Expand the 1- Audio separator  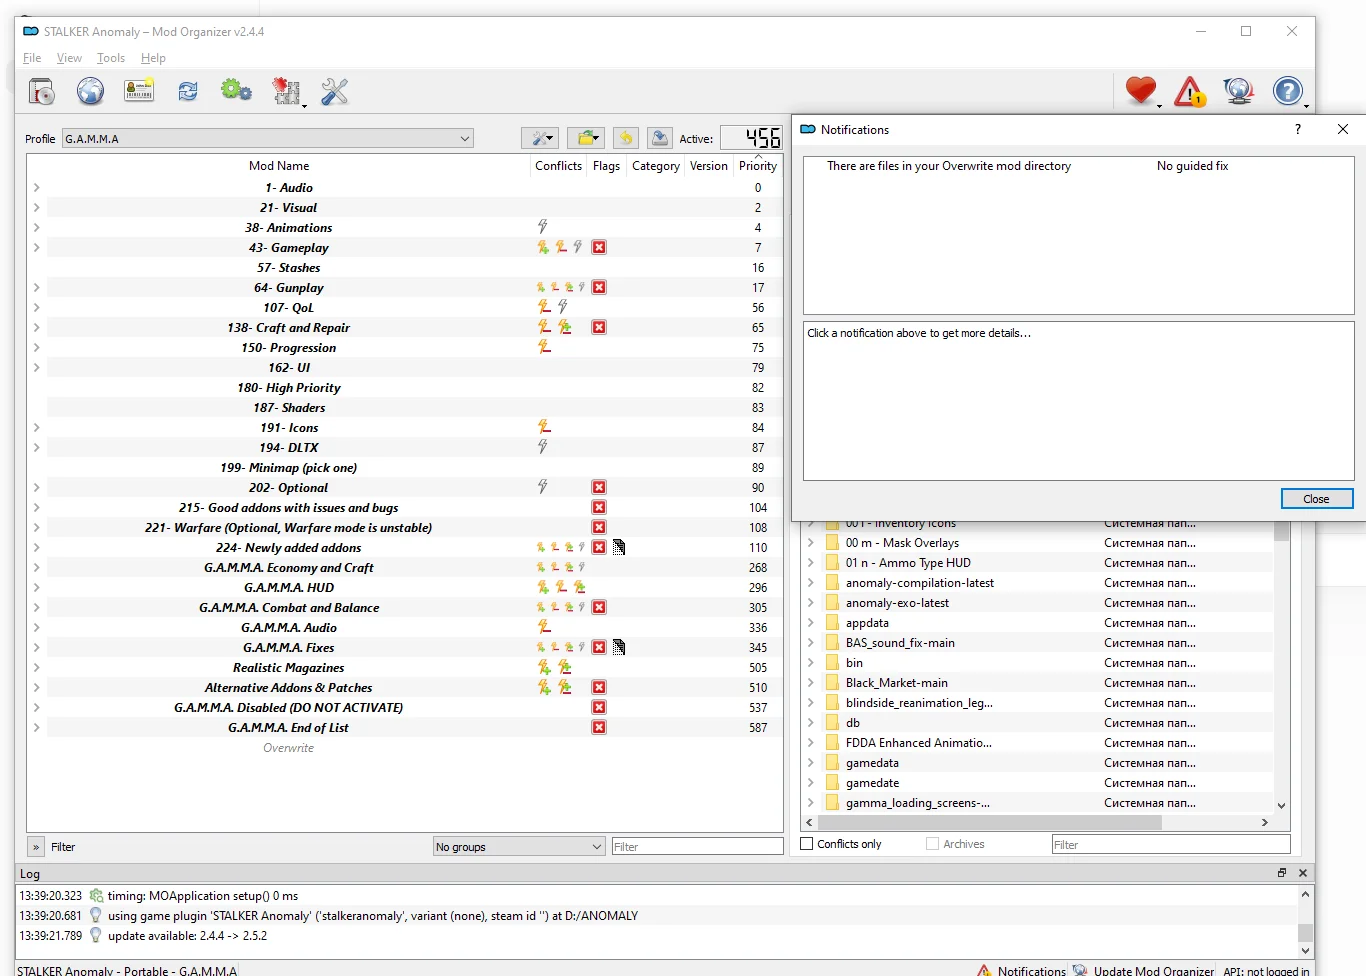37,187
